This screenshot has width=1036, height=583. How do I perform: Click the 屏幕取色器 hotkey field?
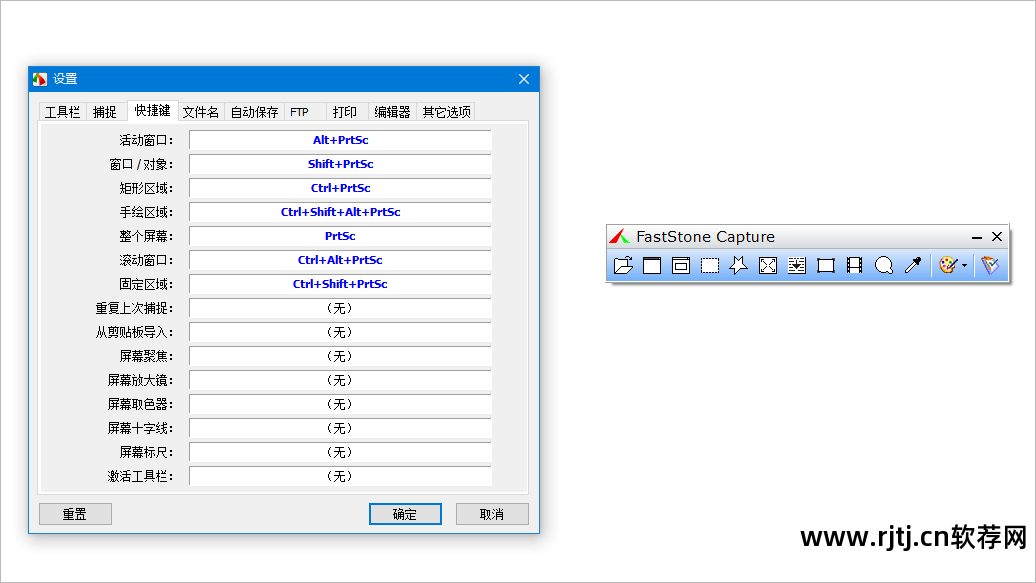[340, 404]
